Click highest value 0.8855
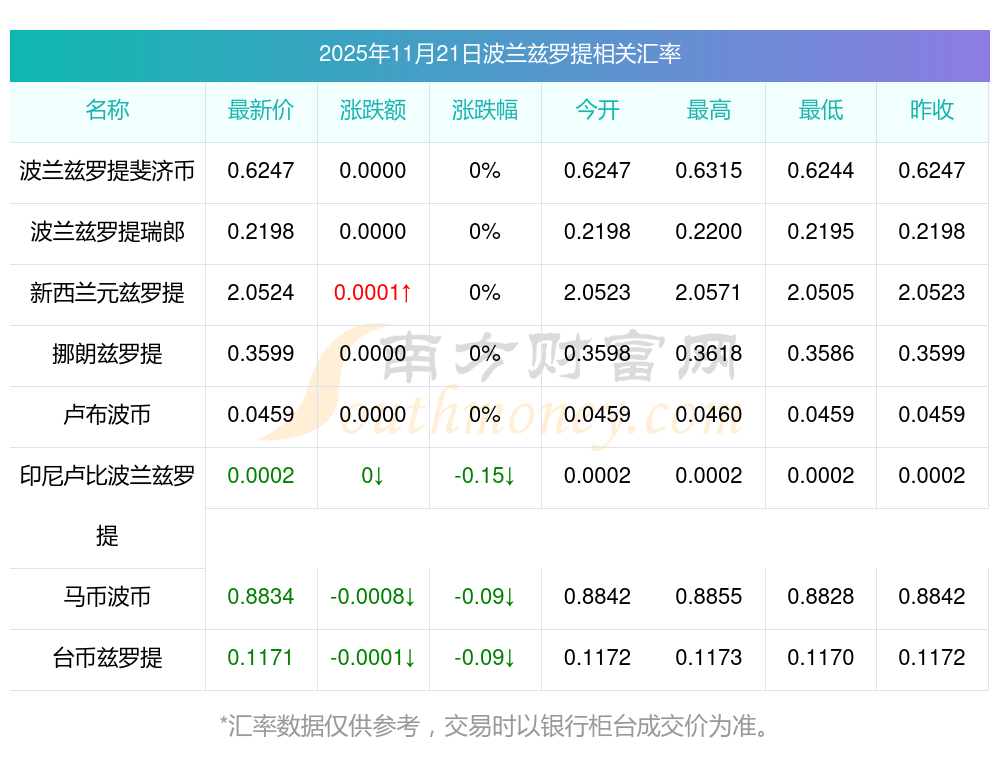The image size is (1000, 757). click(x=709, y=597)
